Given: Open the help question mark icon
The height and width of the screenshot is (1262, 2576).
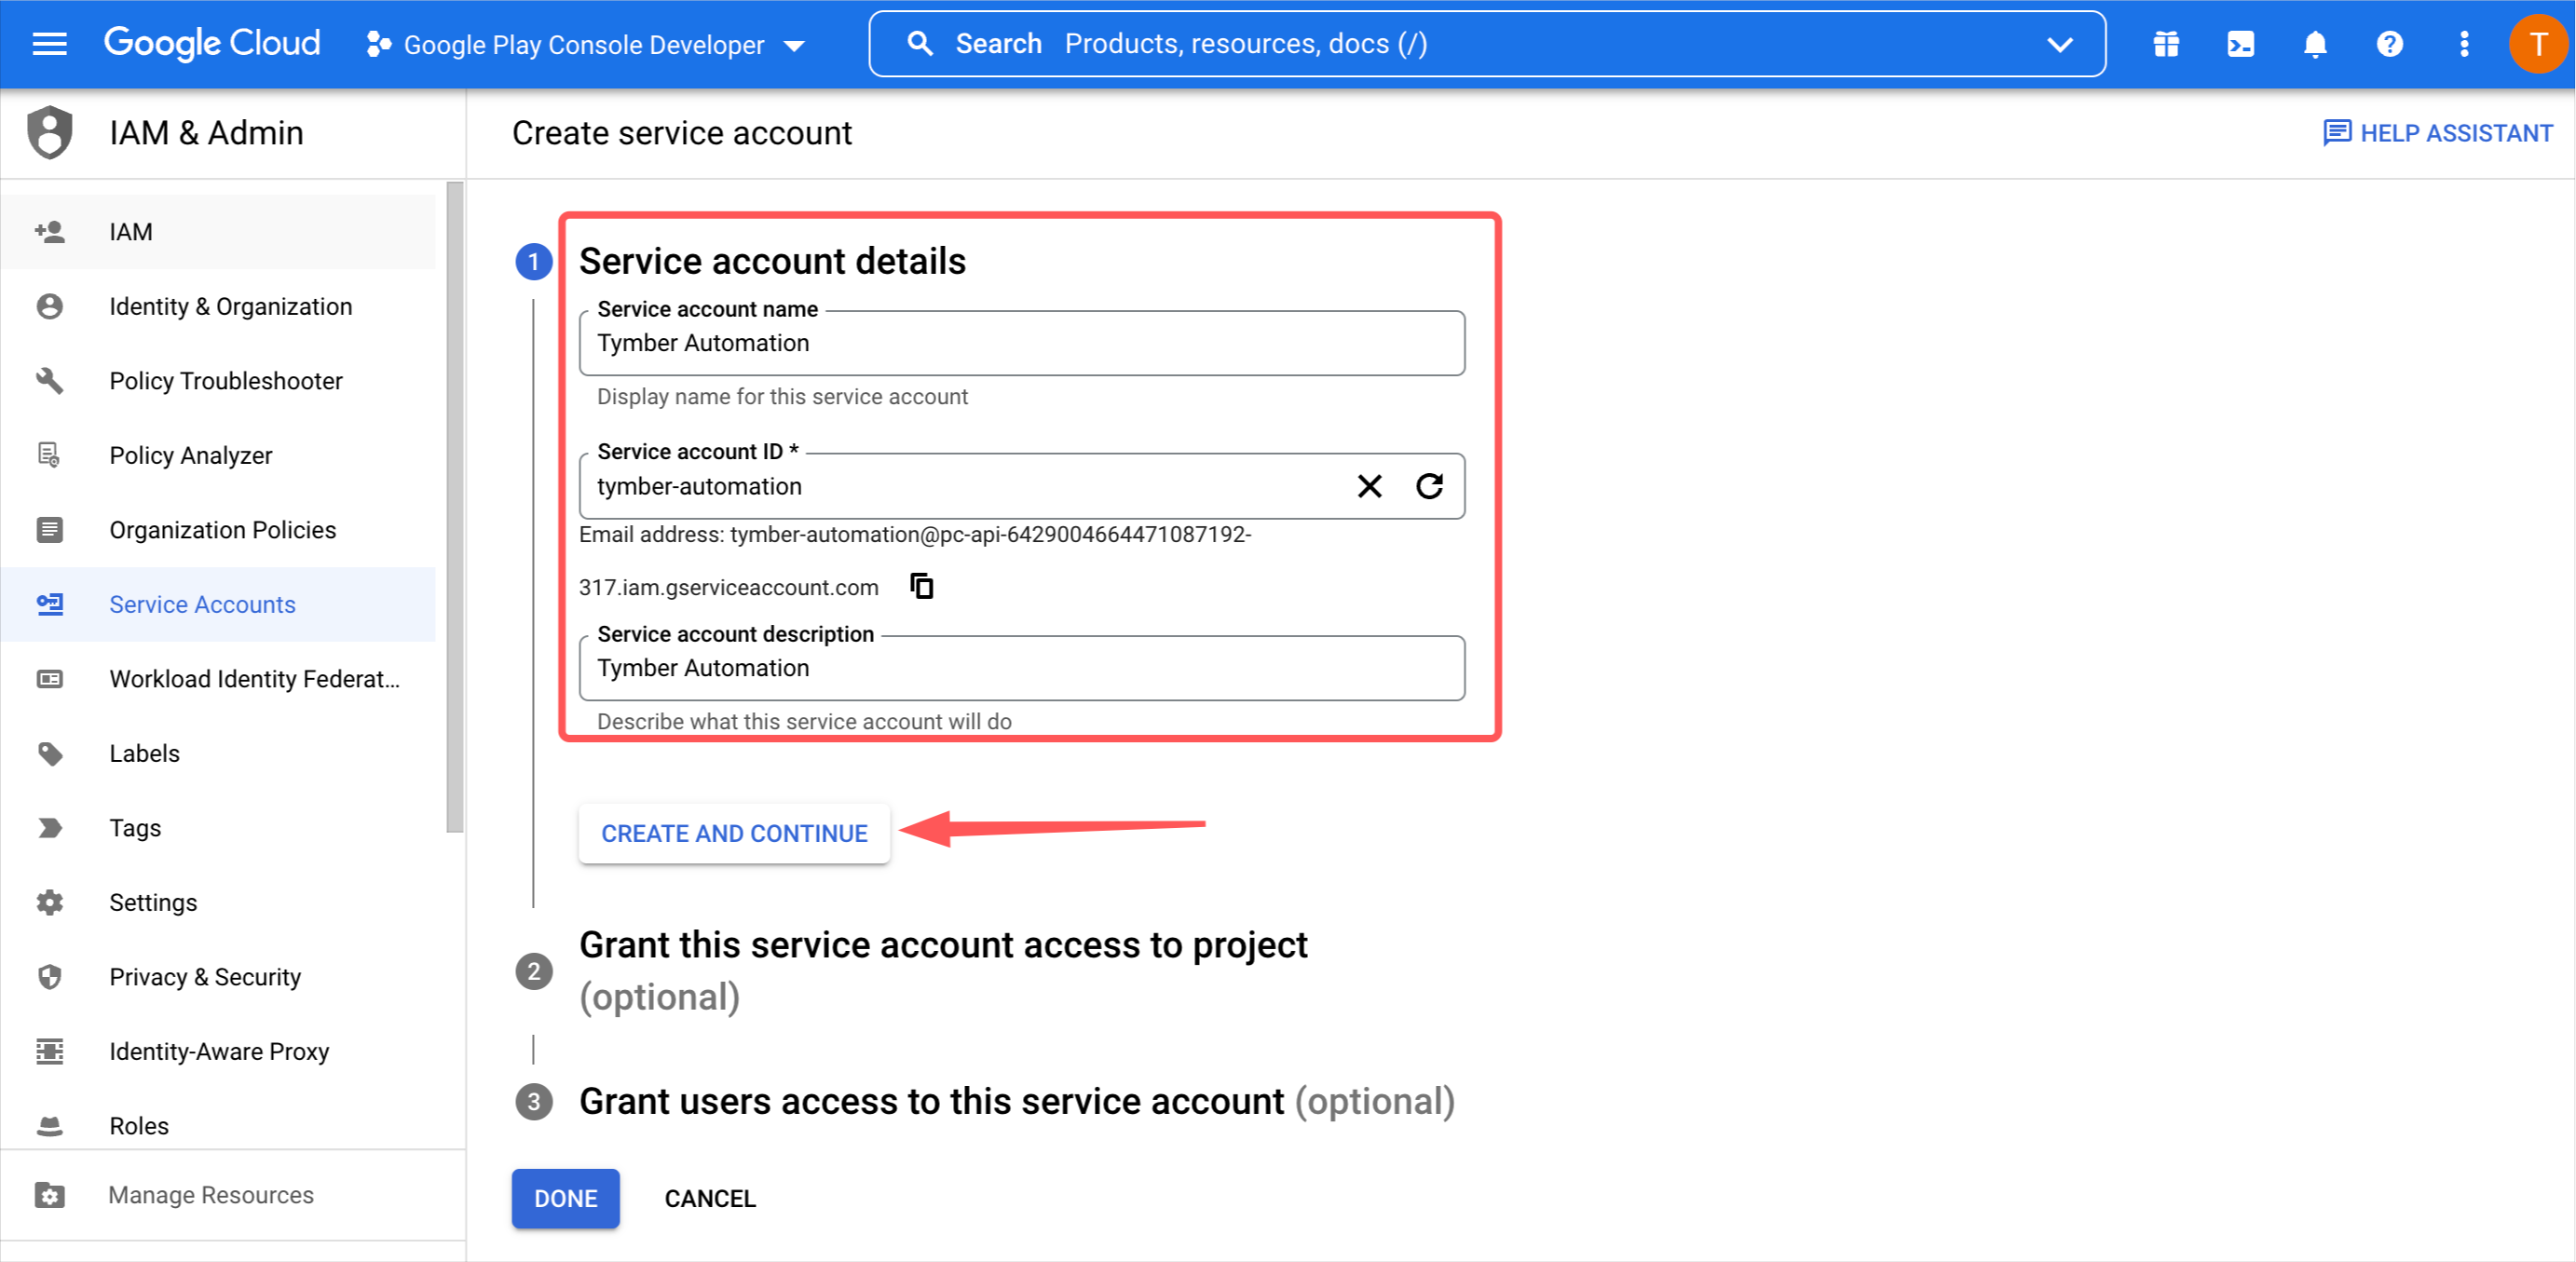Looking at the screenshot, I should (x=2389, y=44).
